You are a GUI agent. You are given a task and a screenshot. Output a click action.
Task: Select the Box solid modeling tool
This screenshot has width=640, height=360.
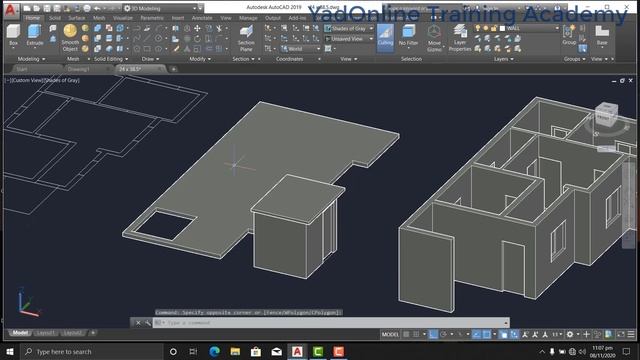(x=13, y=35)
